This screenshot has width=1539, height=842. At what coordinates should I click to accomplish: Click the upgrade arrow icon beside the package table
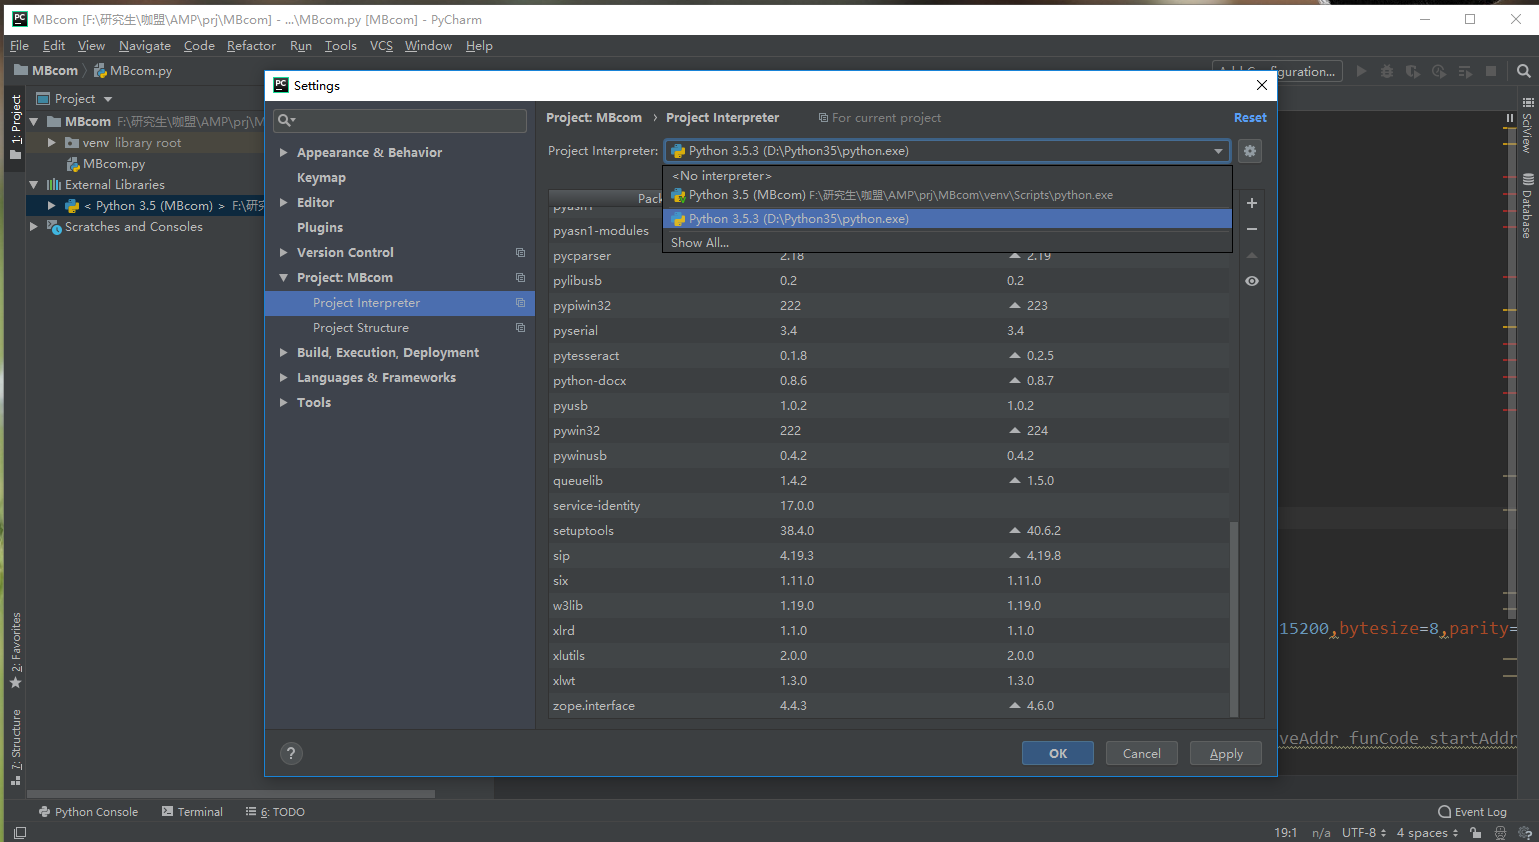click(x=1252, y=255)
